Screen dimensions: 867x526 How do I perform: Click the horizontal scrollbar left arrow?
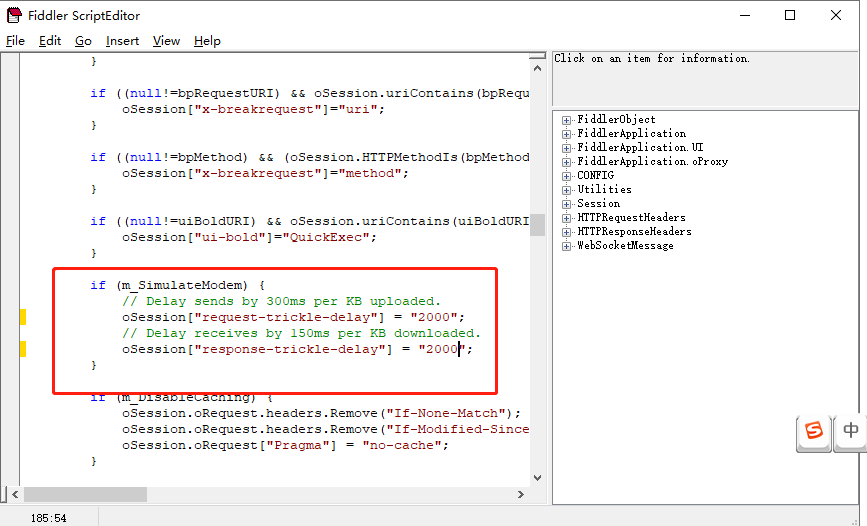tap(15, 494)
